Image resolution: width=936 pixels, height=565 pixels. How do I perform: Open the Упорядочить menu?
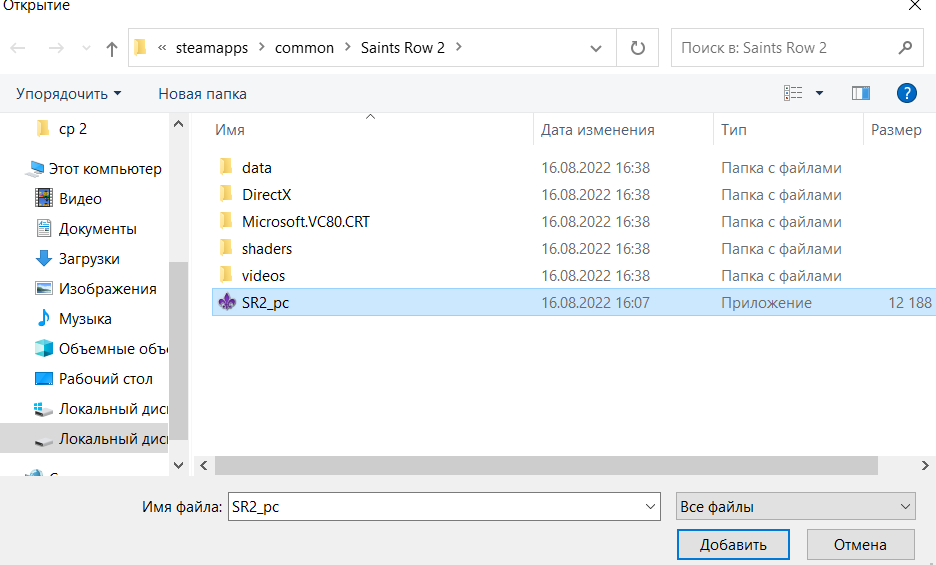tap(69, 94)
